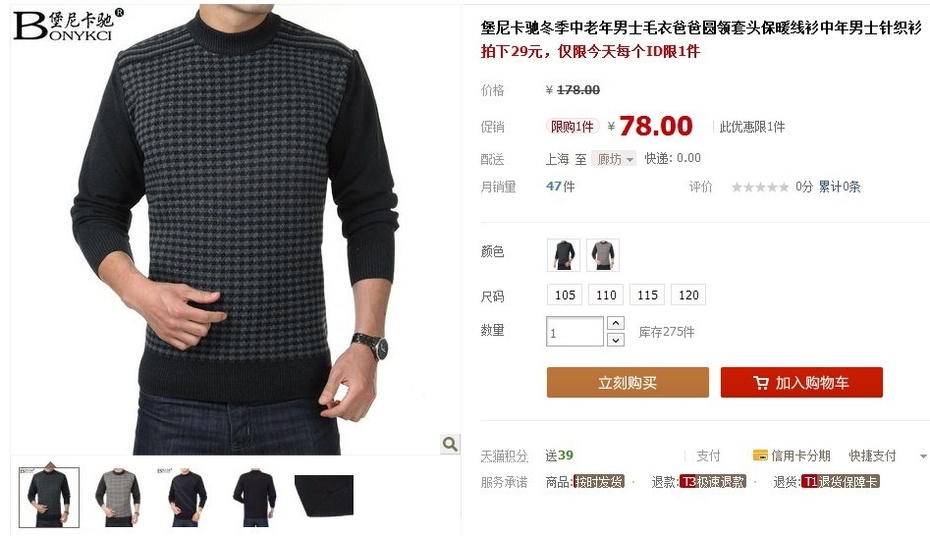Click the magnifier zoom icon on product image
Viewport: 930px width, 536px height.
[450, 444]
